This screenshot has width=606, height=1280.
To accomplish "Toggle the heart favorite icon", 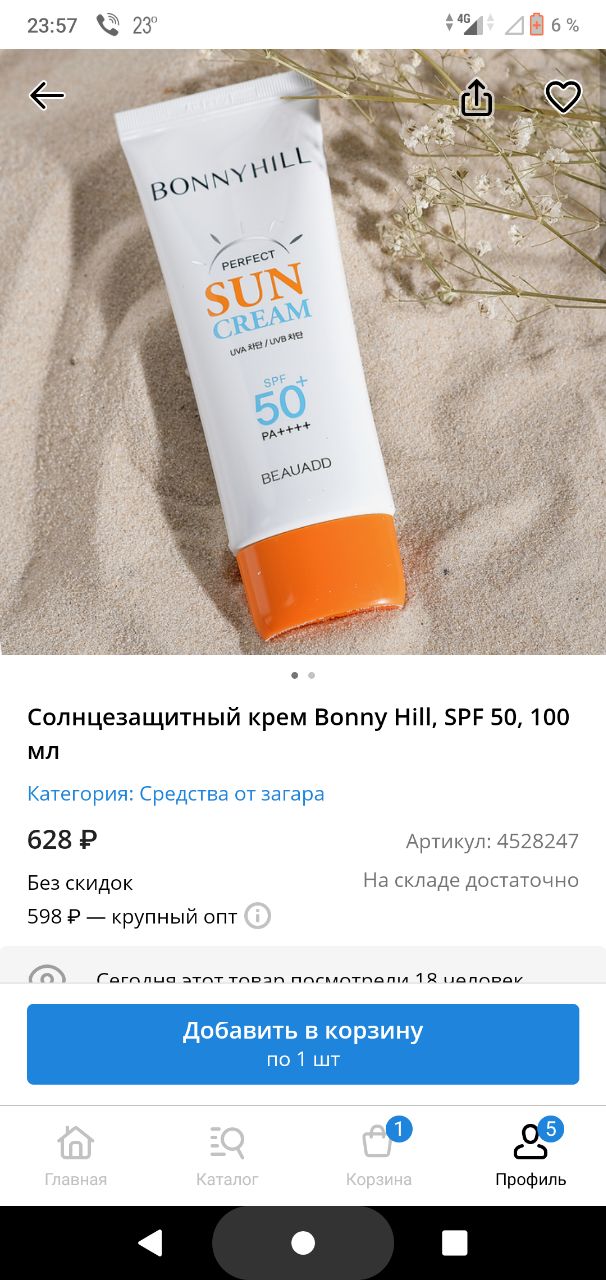I will coord(563,97).
